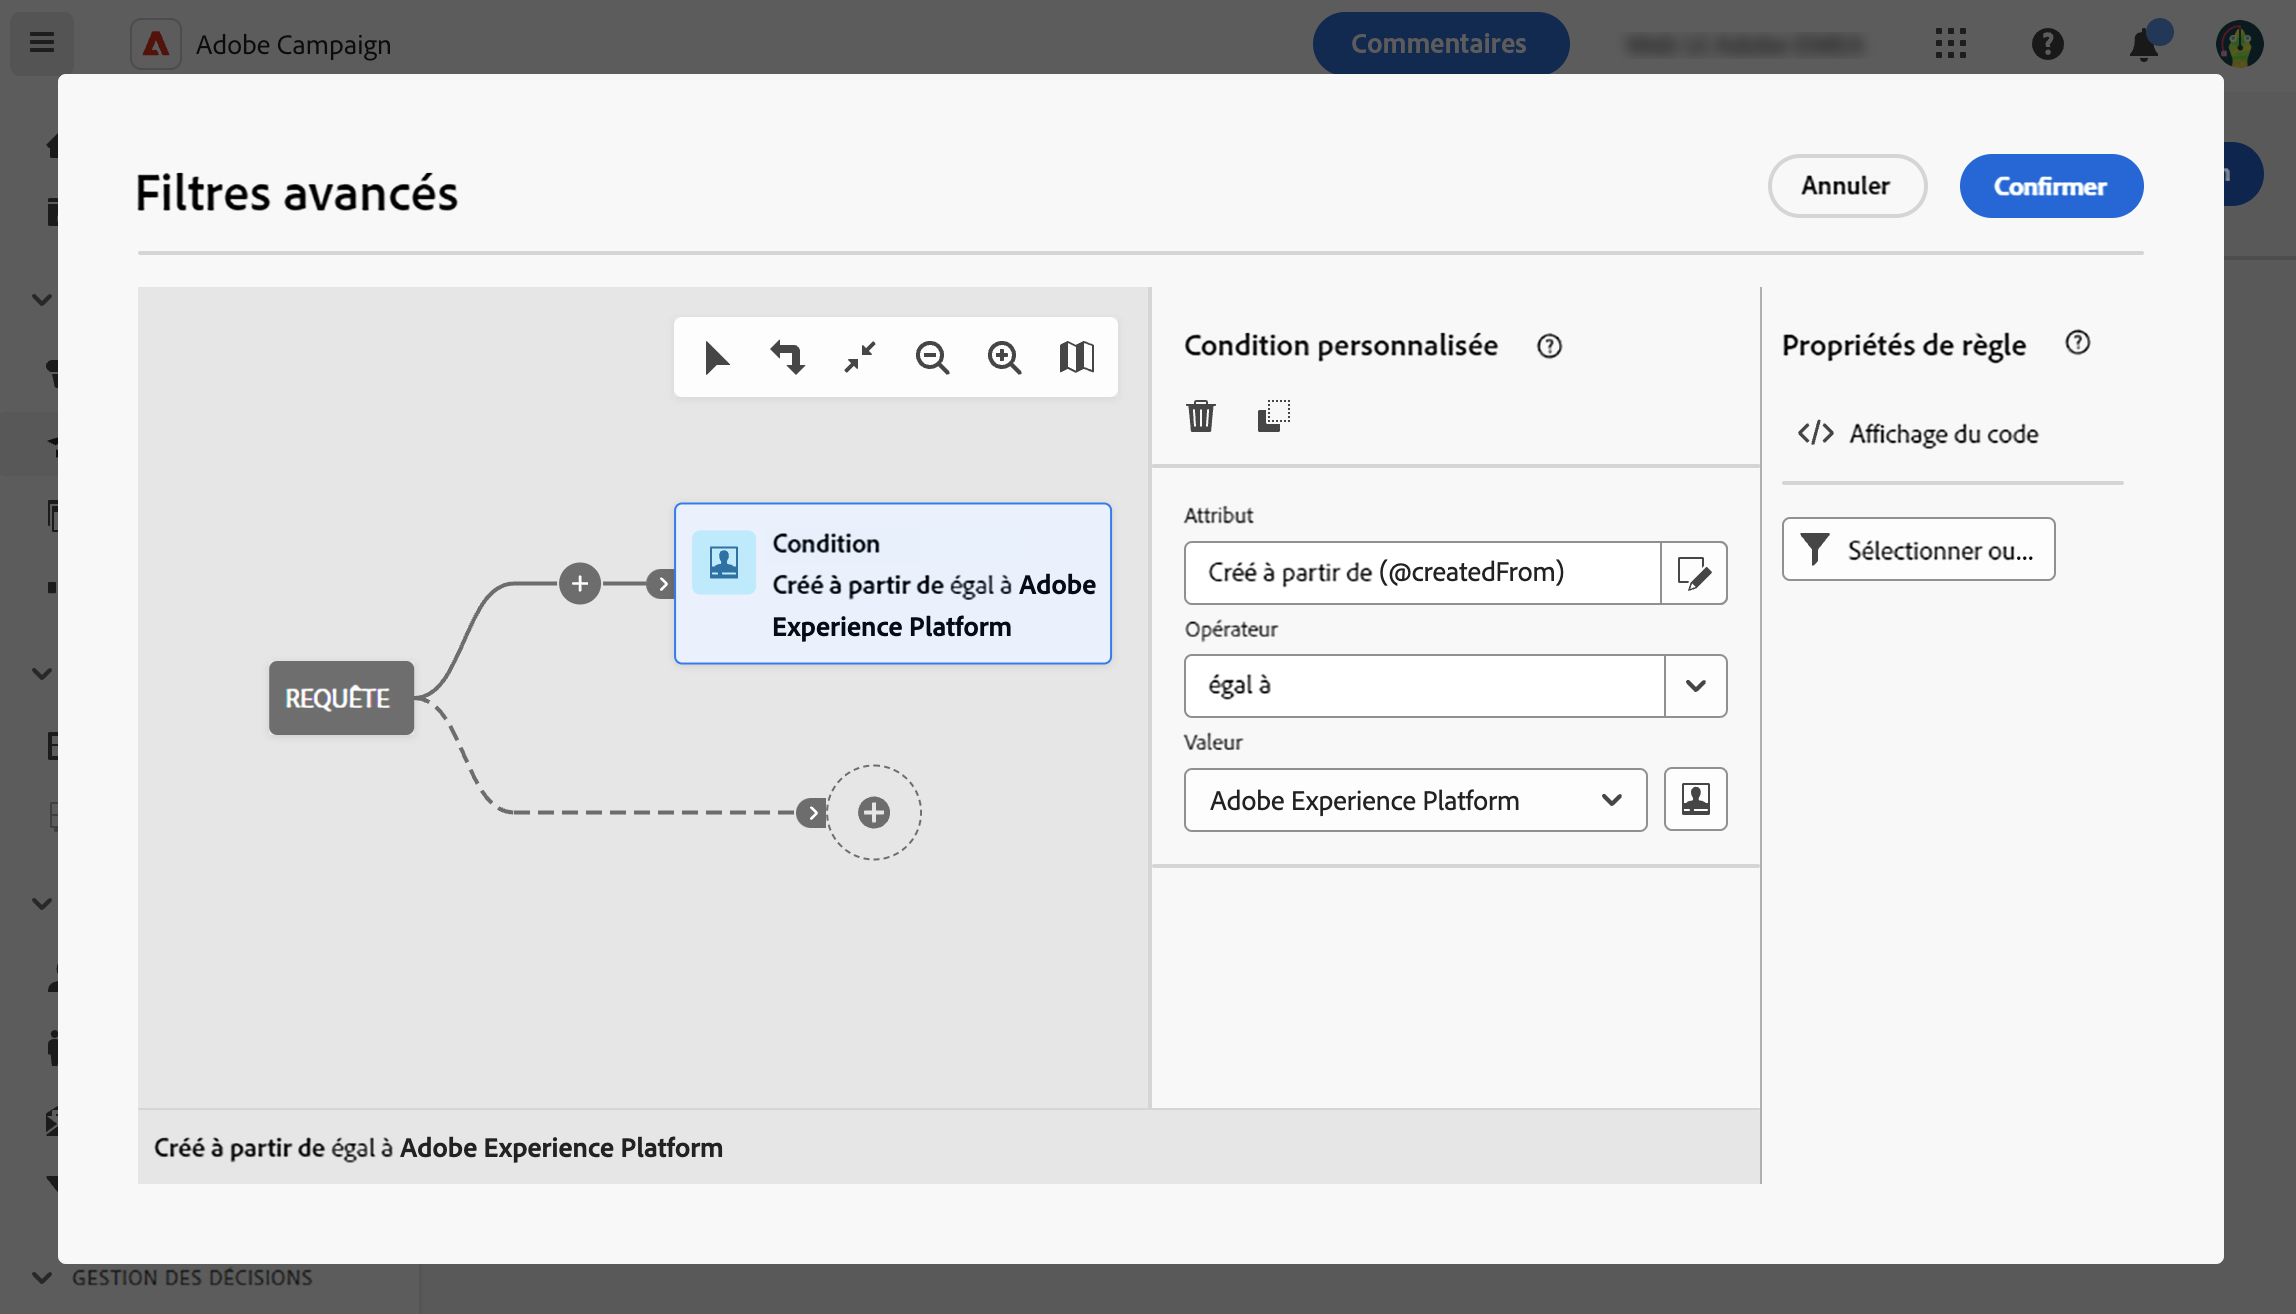Confirm the advanced filters

point(2050,186)
